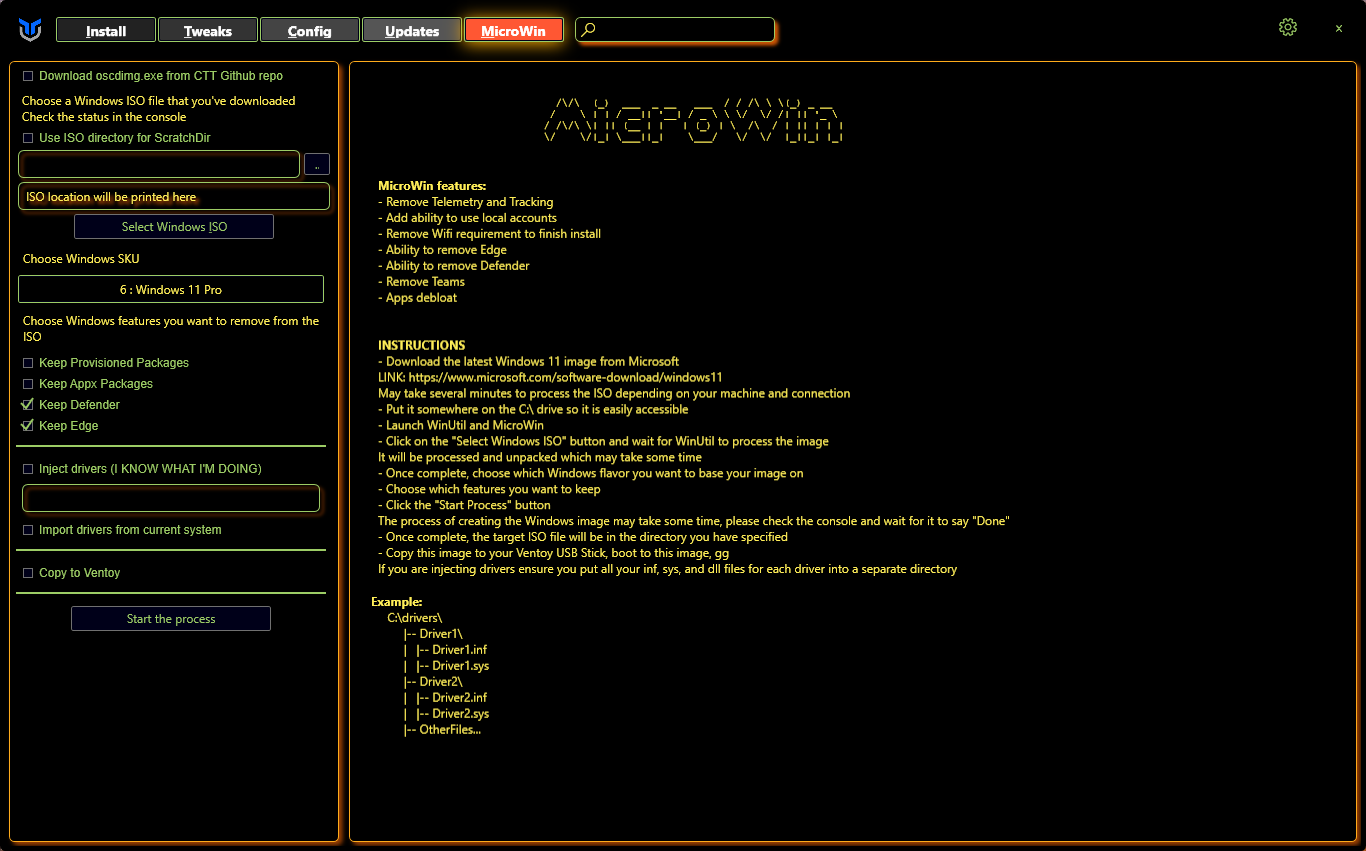This screenshot has height=851, width=1366.
Task: Open the settings gear icon
Action: tap(1288, 28)
